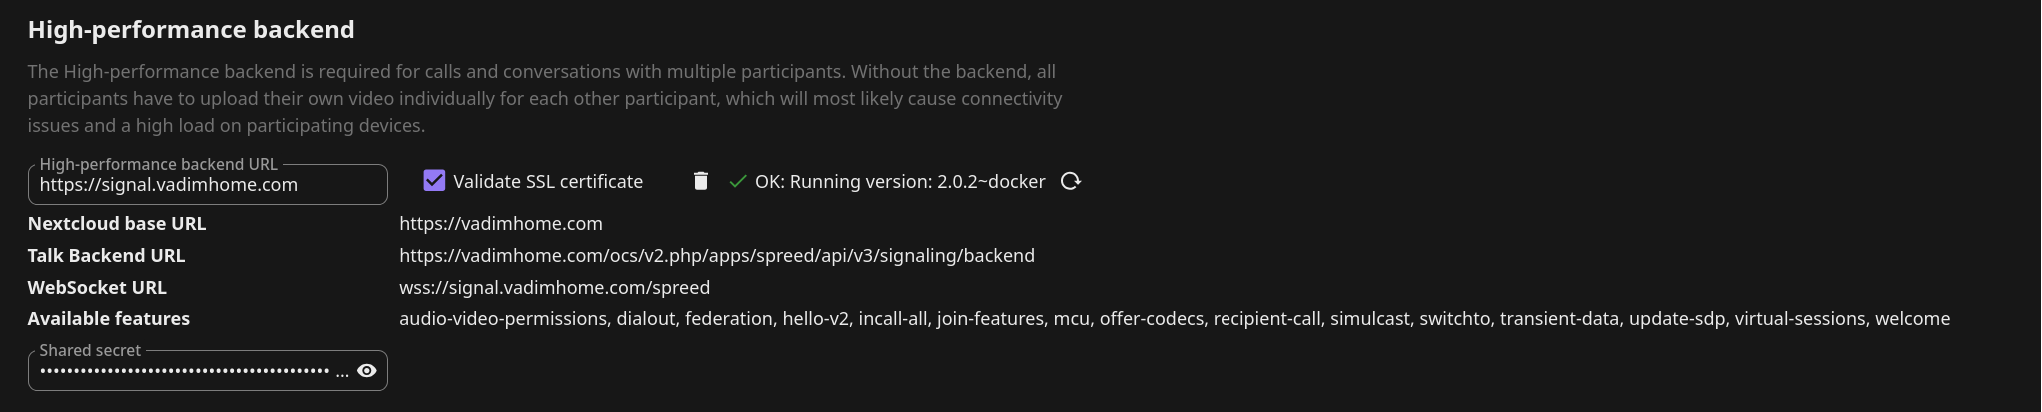Click the green OK checkmark icon
2042x412 pixels.
pos(738,182)
